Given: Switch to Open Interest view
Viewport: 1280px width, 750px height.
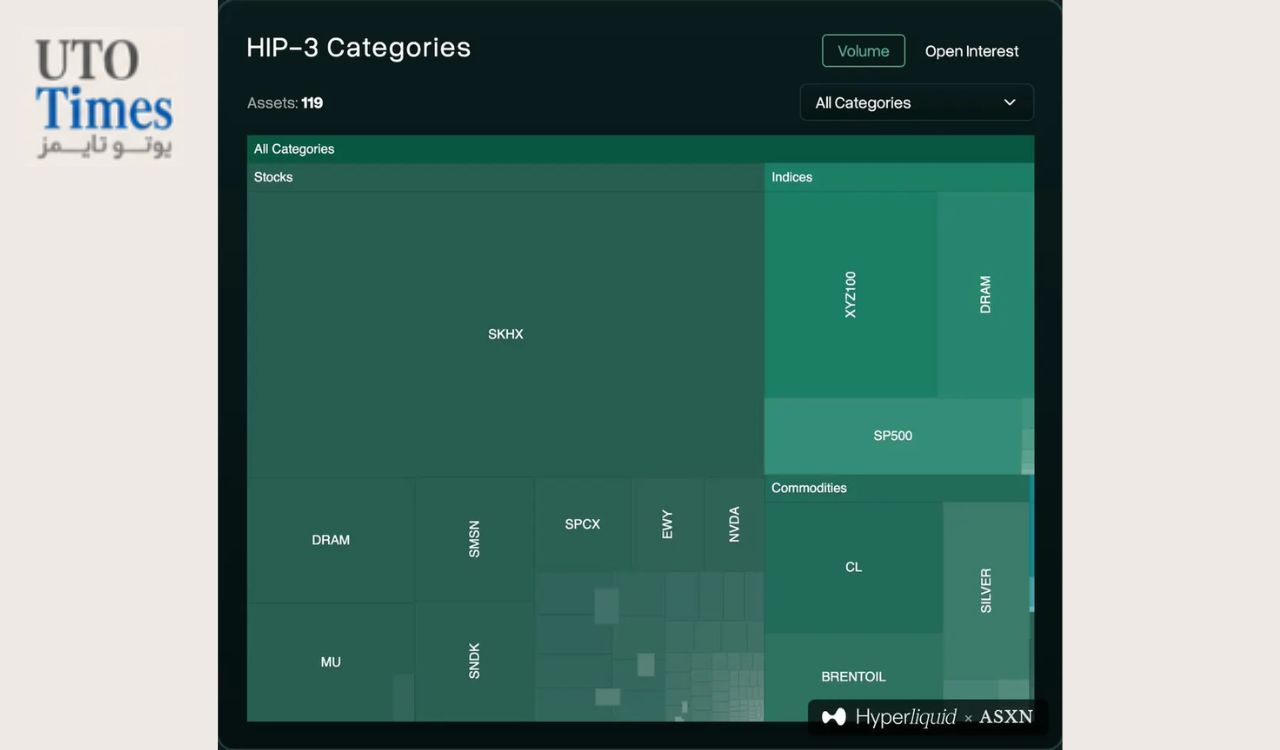Looking at the screenshot, I should 971,51.
